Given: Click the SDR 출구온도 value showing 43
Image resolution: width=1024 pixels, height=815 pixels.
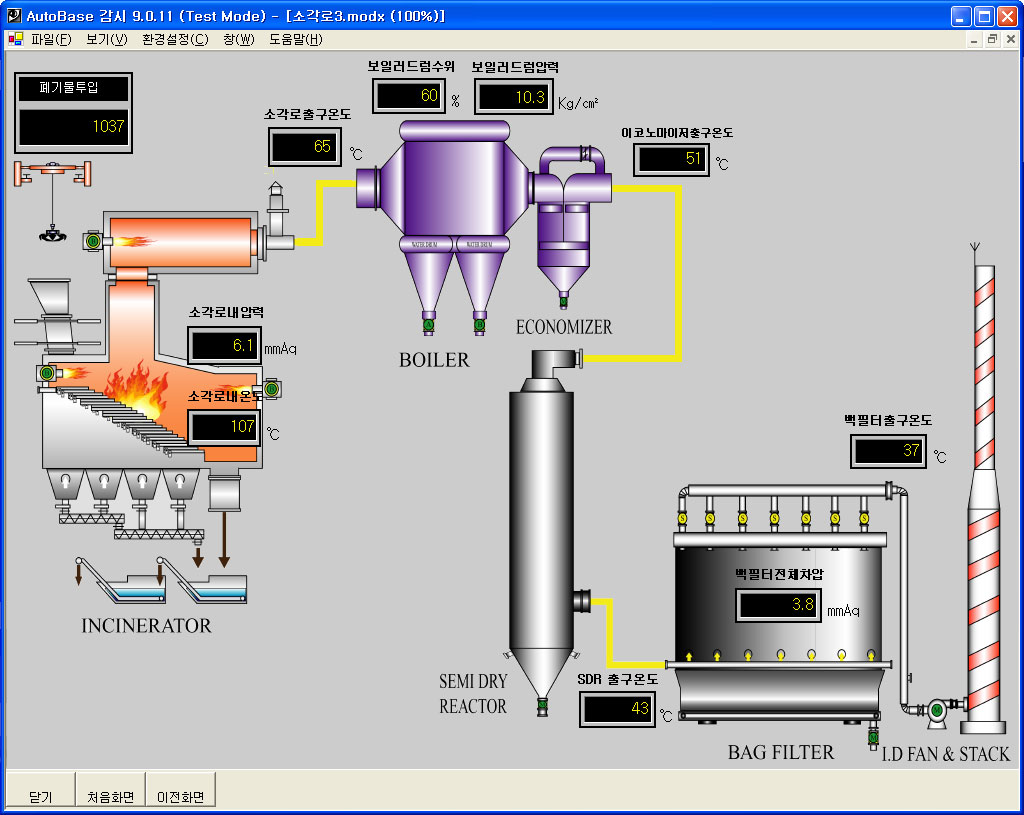Looking at the screenshot, I should point(617,708).
